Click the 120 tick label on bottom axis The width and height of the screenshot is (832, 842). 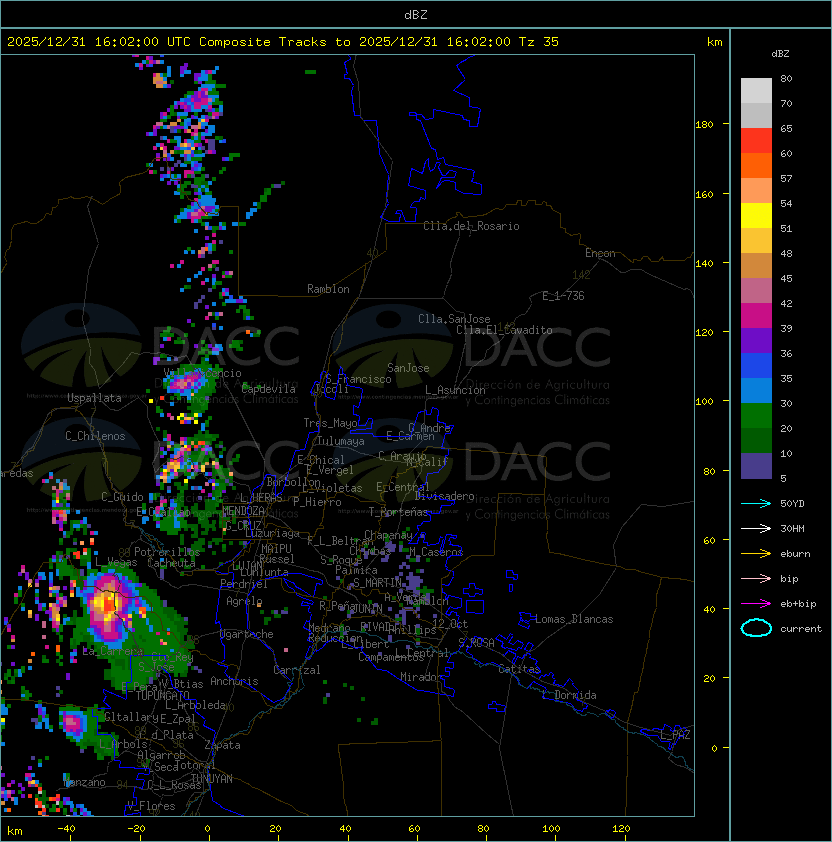(621, 829)
